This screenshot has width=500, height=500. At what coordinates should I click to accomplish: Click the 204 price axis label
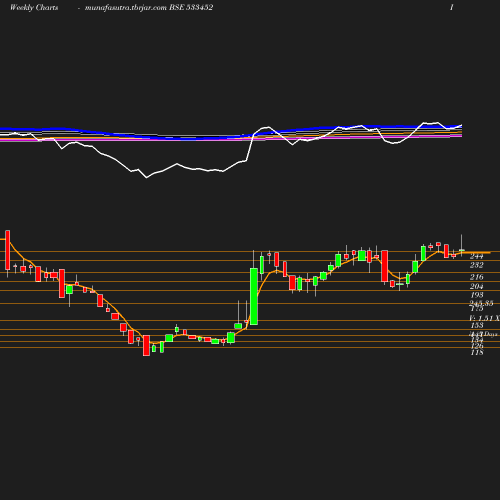pos(476,286)
